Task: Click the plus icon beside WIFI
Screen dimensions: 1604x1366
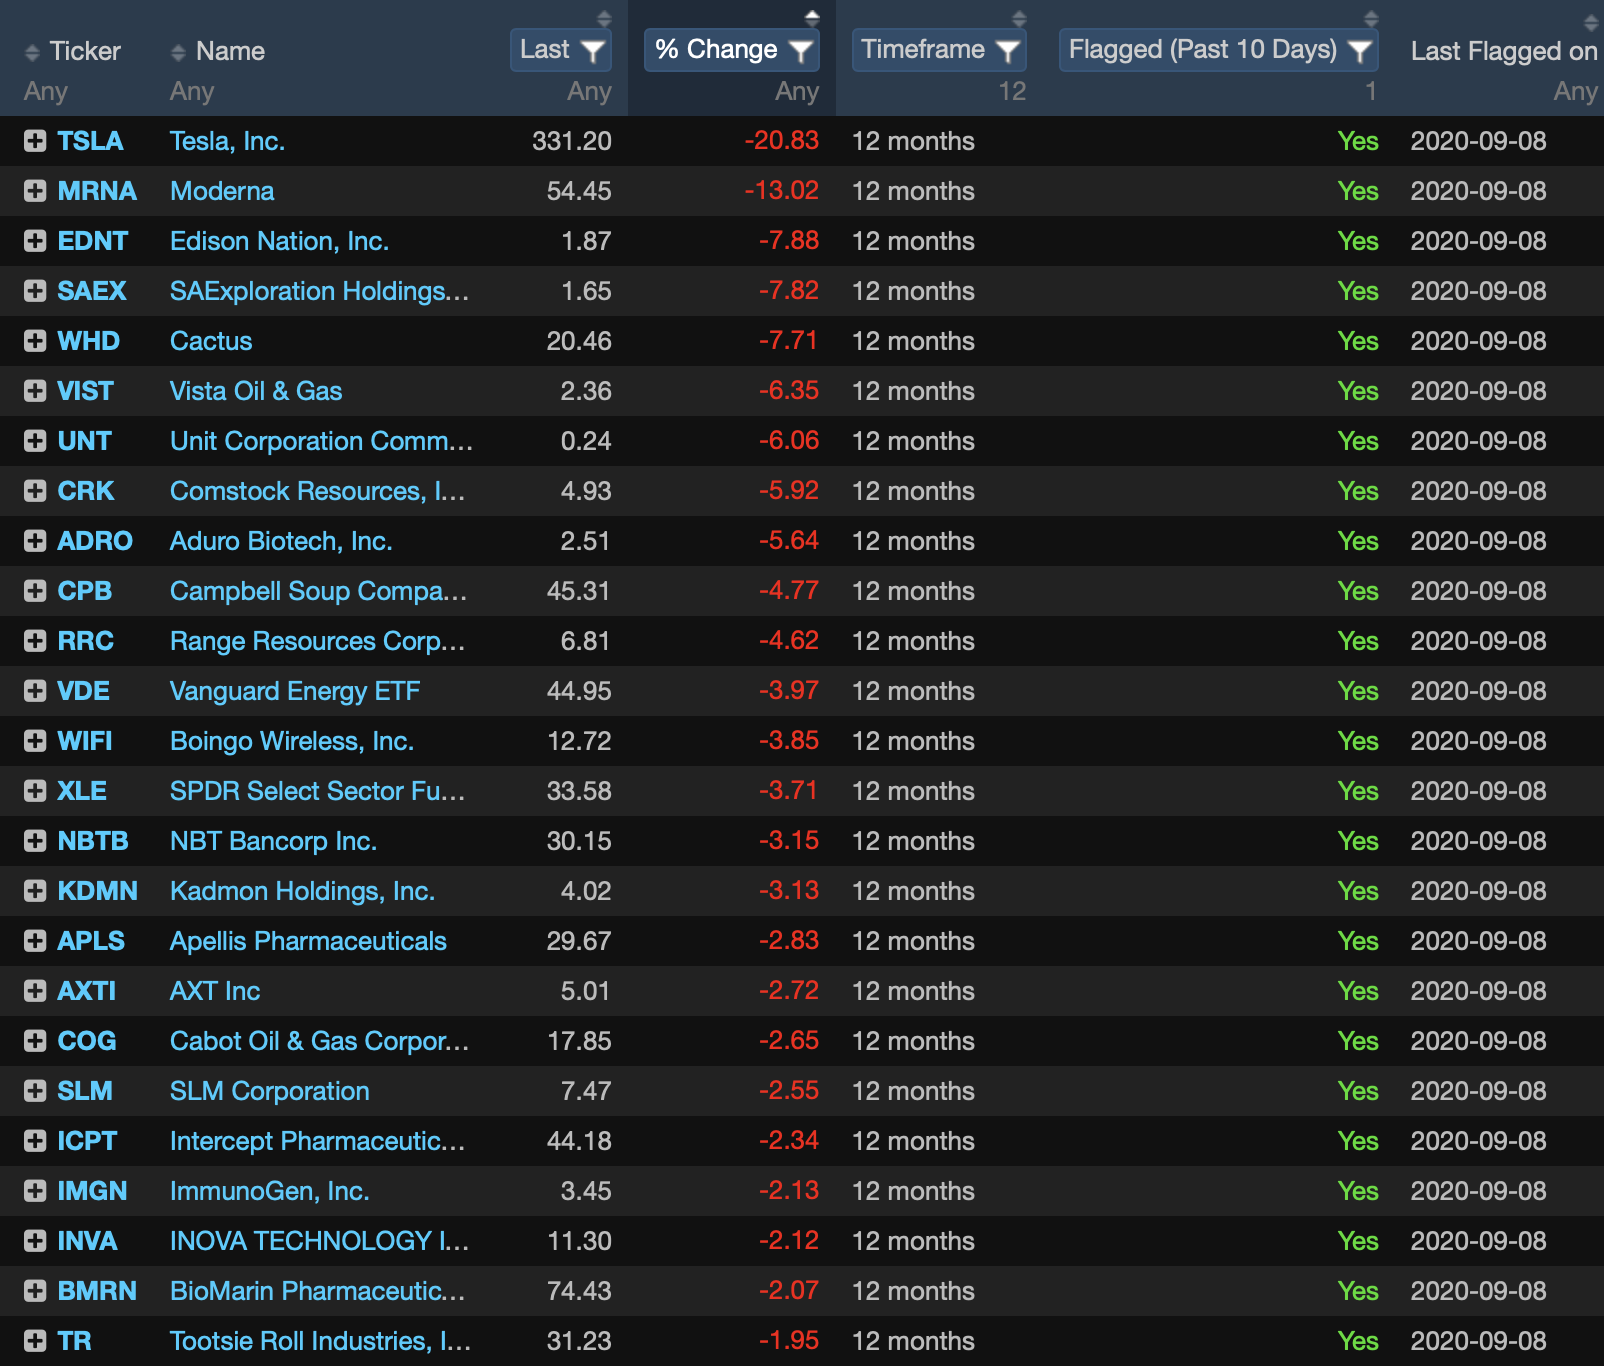Action: coord(35,741)
